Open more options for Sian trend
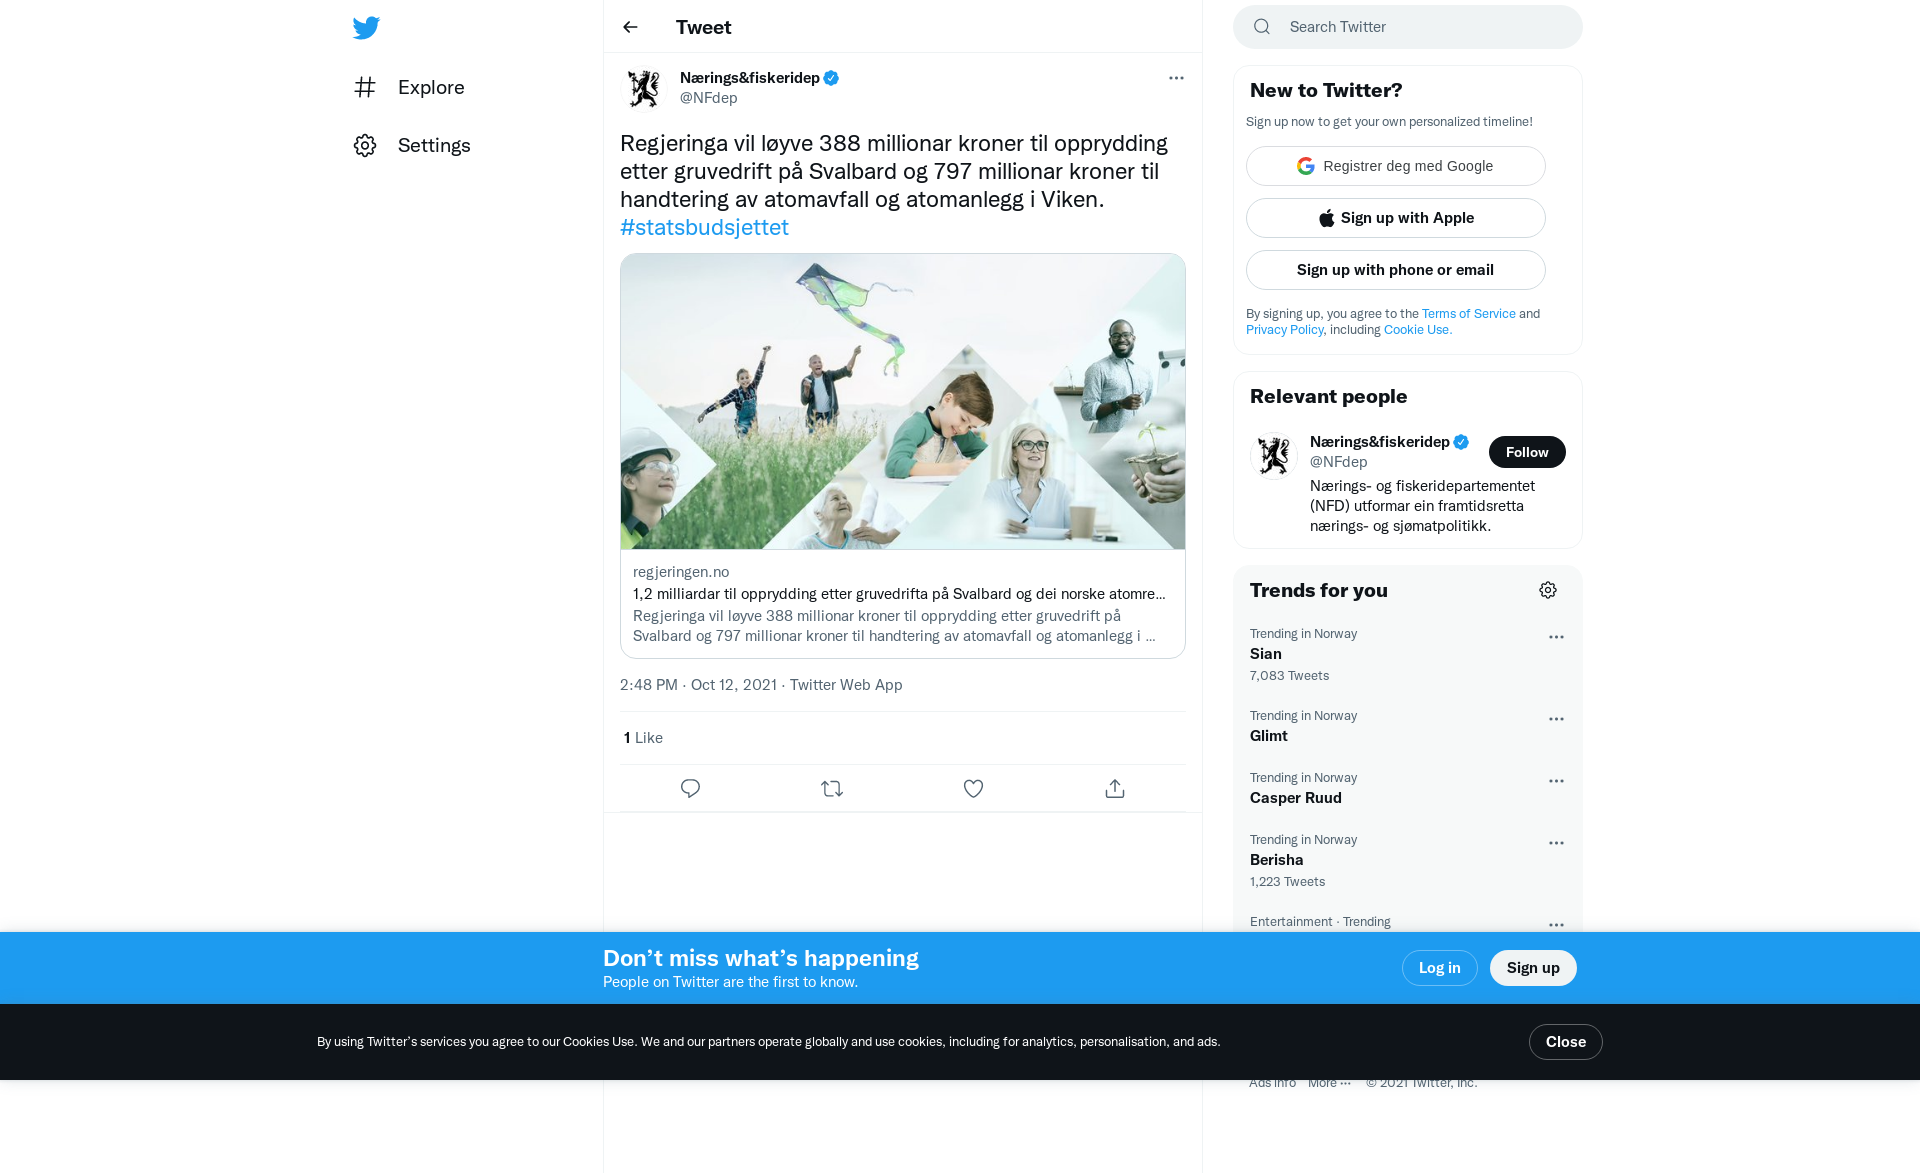 coord(1556,637)
